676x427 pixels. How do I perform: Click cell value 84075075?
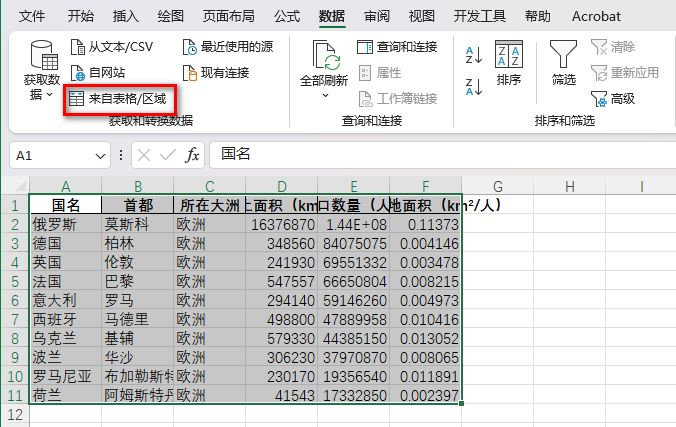354,243
